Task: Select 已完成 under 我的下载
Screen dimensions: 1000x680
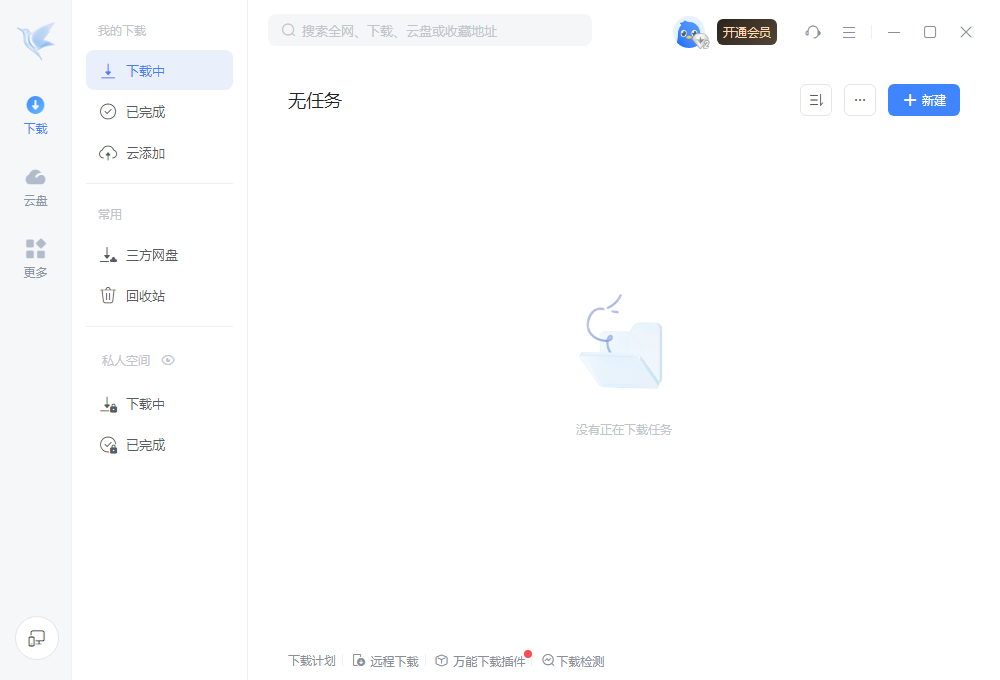Action: (146, 112)
